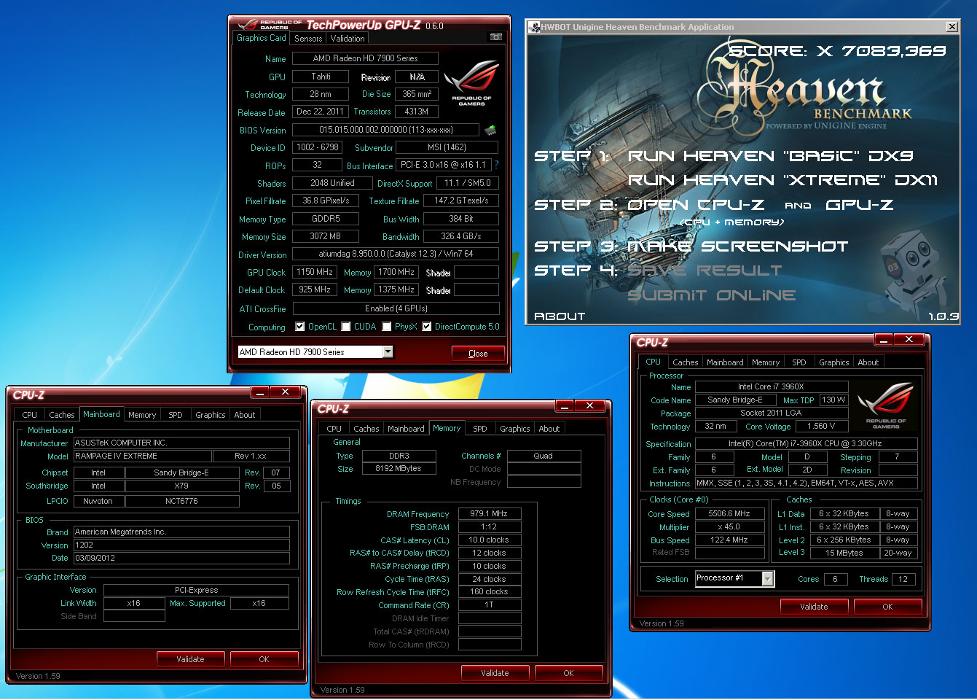Click GPU-Z screenshot camera icon
This screenshot has width=977, height=700.
[x=496, y=37]
